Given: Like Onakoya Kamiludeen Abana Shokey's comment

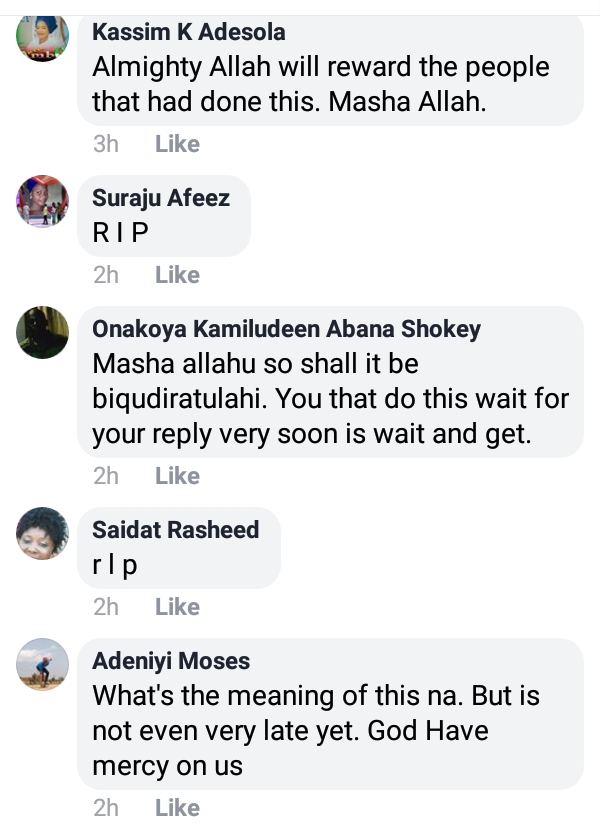Looking at the screenshot, I should (177, 476).
